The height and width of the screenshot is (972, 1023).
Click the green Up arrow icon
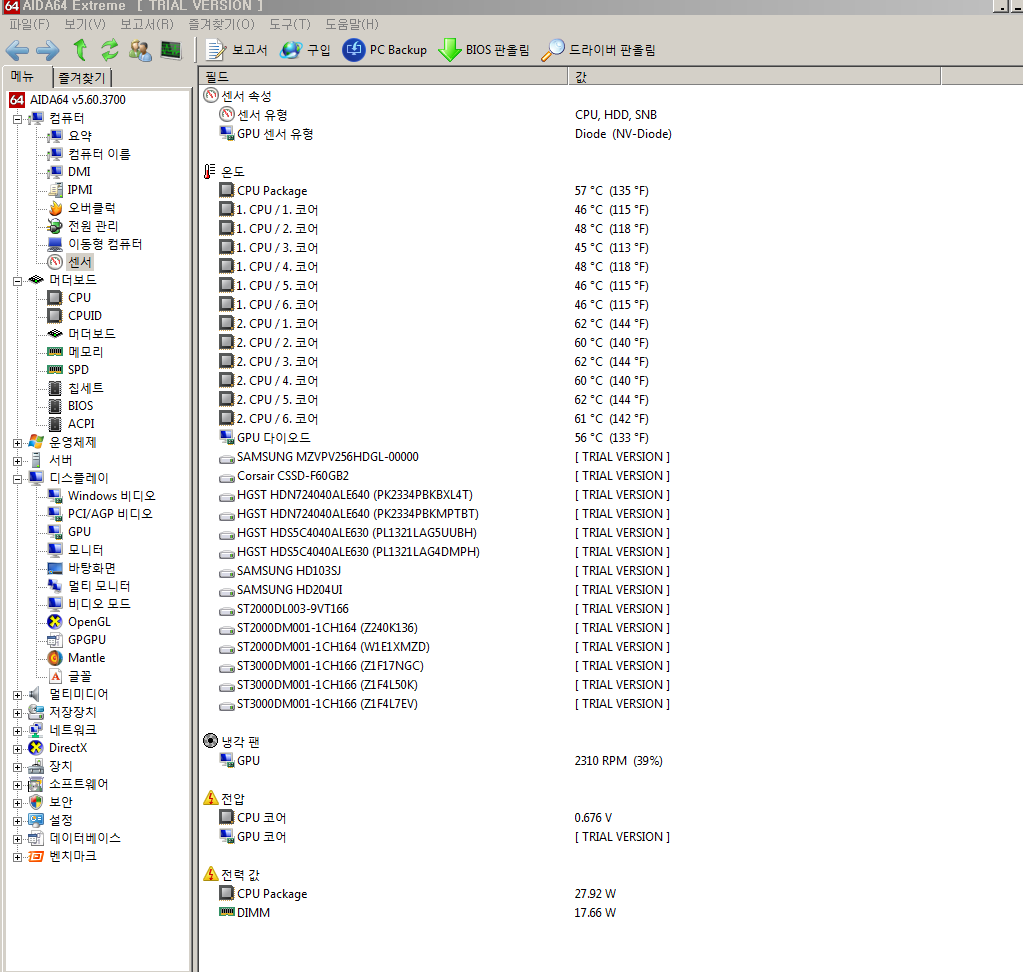pyautogui.click(x=80, y=50)
